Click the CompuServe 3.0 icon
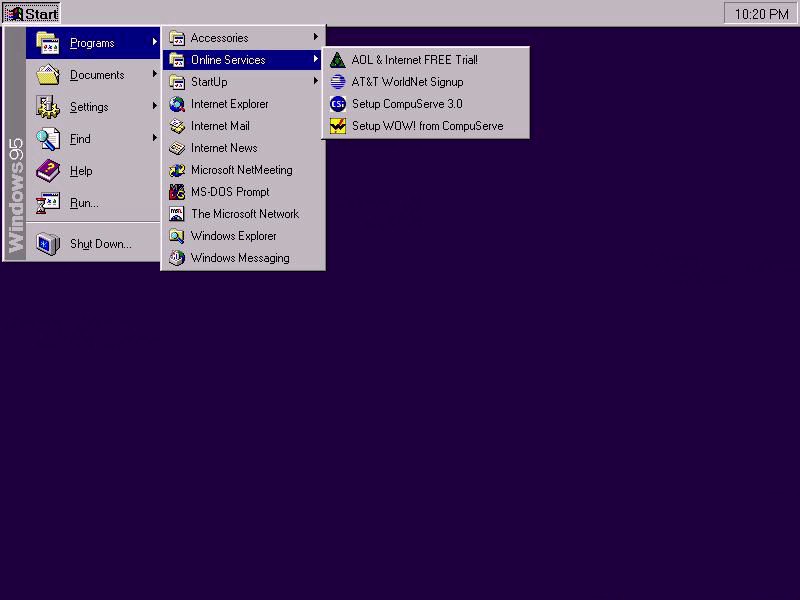Image resolution: width=800 pixels, height=600 pixels. click(338, 104)
